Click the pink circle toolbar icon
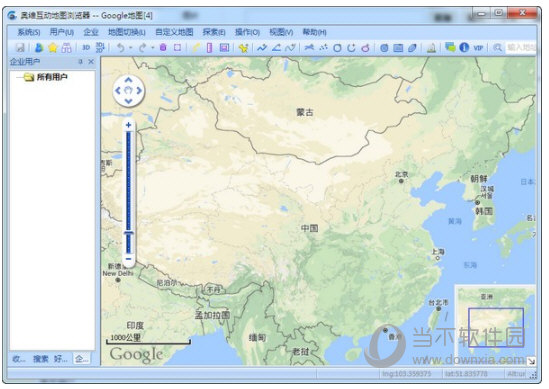Viewport: 549px width, 389px height. 365,48
